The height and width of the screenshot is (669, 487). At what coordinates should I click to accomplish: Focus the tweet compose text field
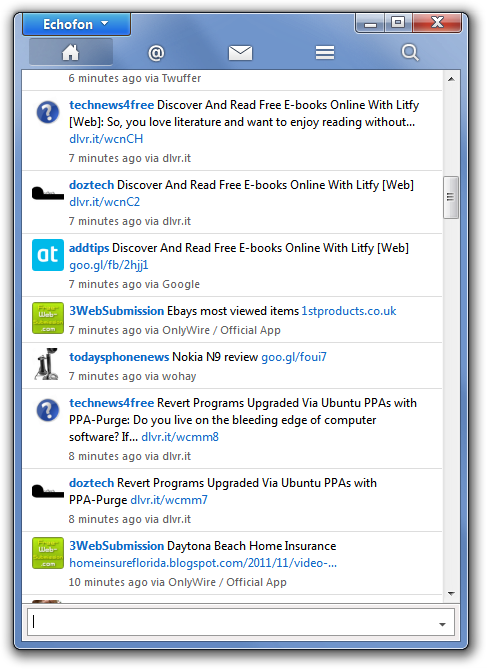[x=241, y=622]
